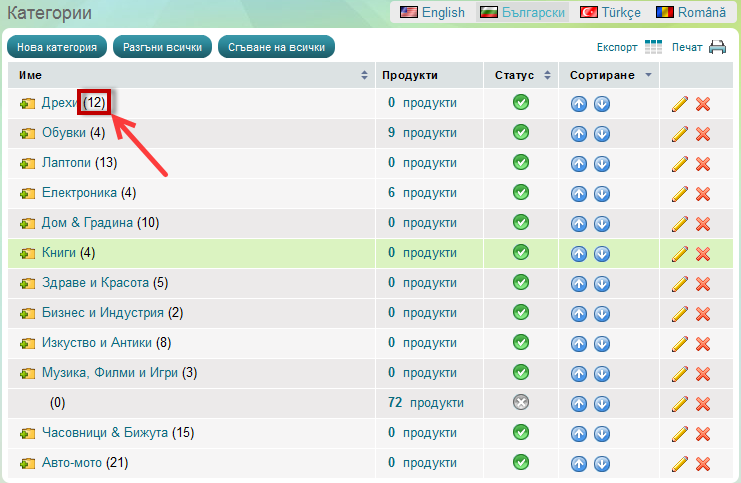The image size is (741, 483).
Task: Switch language to Türkçe tab
Action: pyautogui.click(x=611, y=13)
